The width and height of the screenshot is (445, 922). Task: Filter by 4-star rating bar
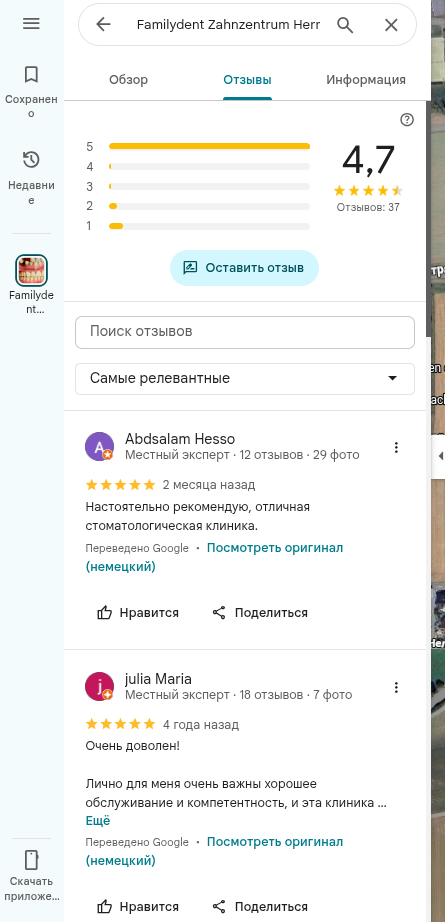point(198,167)
